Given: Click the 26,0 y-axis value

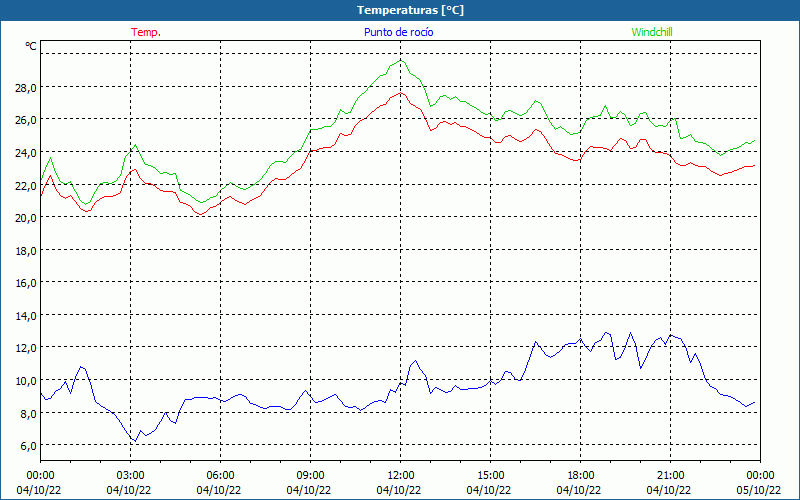Looking at the screenshot, I should (26, 120).
